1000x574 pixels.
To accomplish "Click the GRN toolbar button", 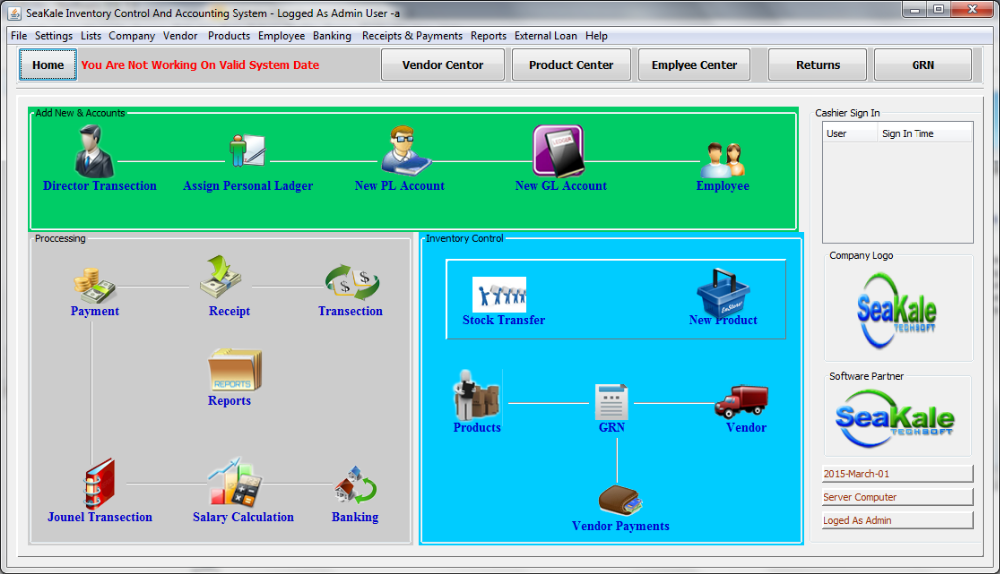I will pos(923,64).
